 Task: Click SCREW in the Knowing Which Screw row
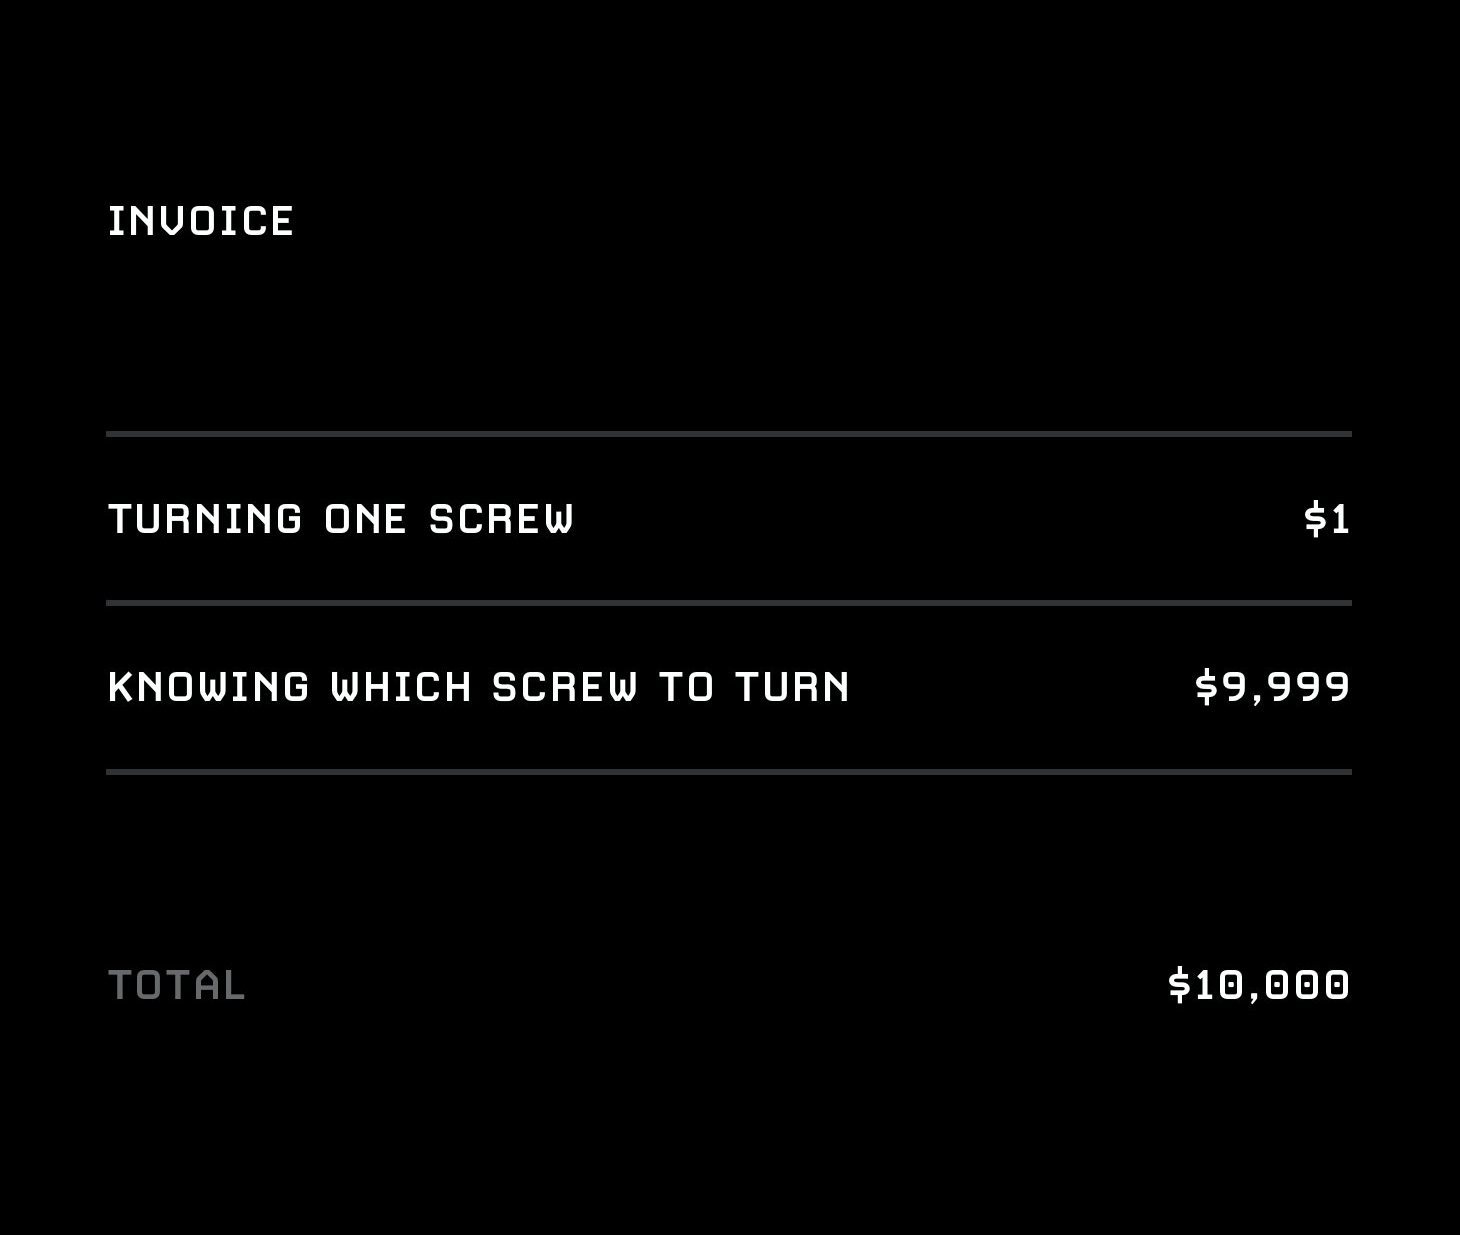click(x=564, y=687)
